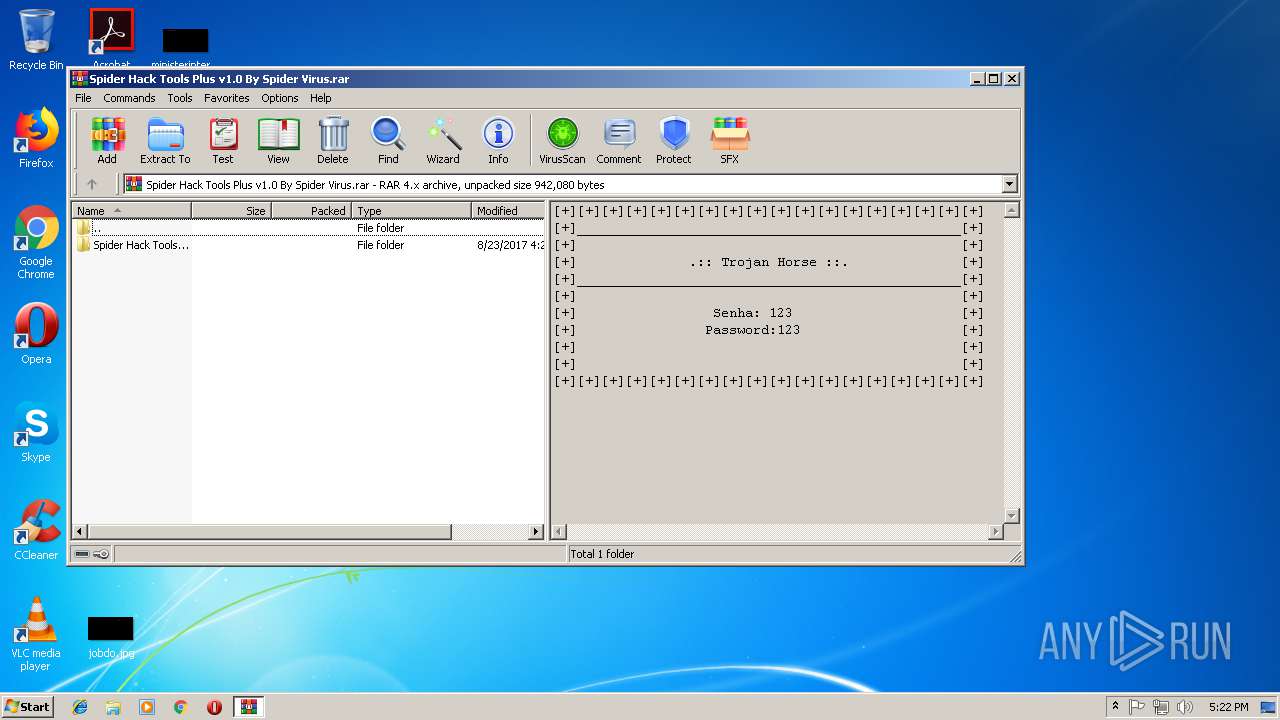Start VirusScan on the archive
The width and height of the screenshot is (1280, 720).
tap(562, 141)
